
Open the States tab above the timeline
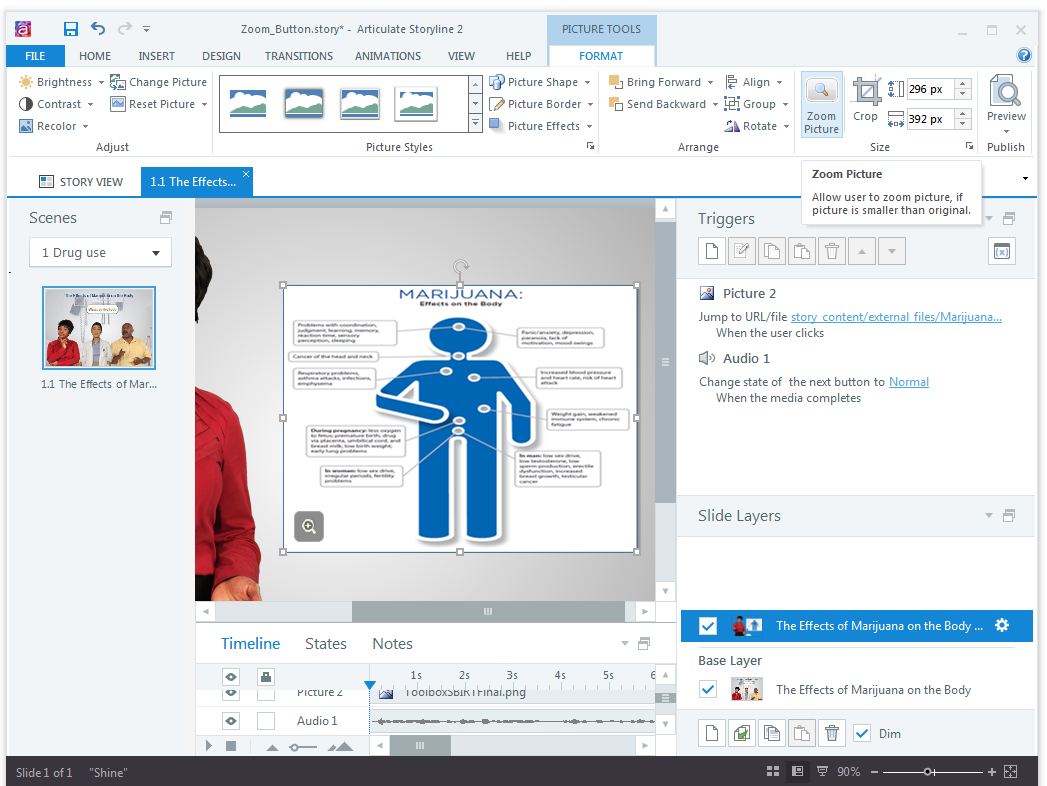tap(325, 643)
